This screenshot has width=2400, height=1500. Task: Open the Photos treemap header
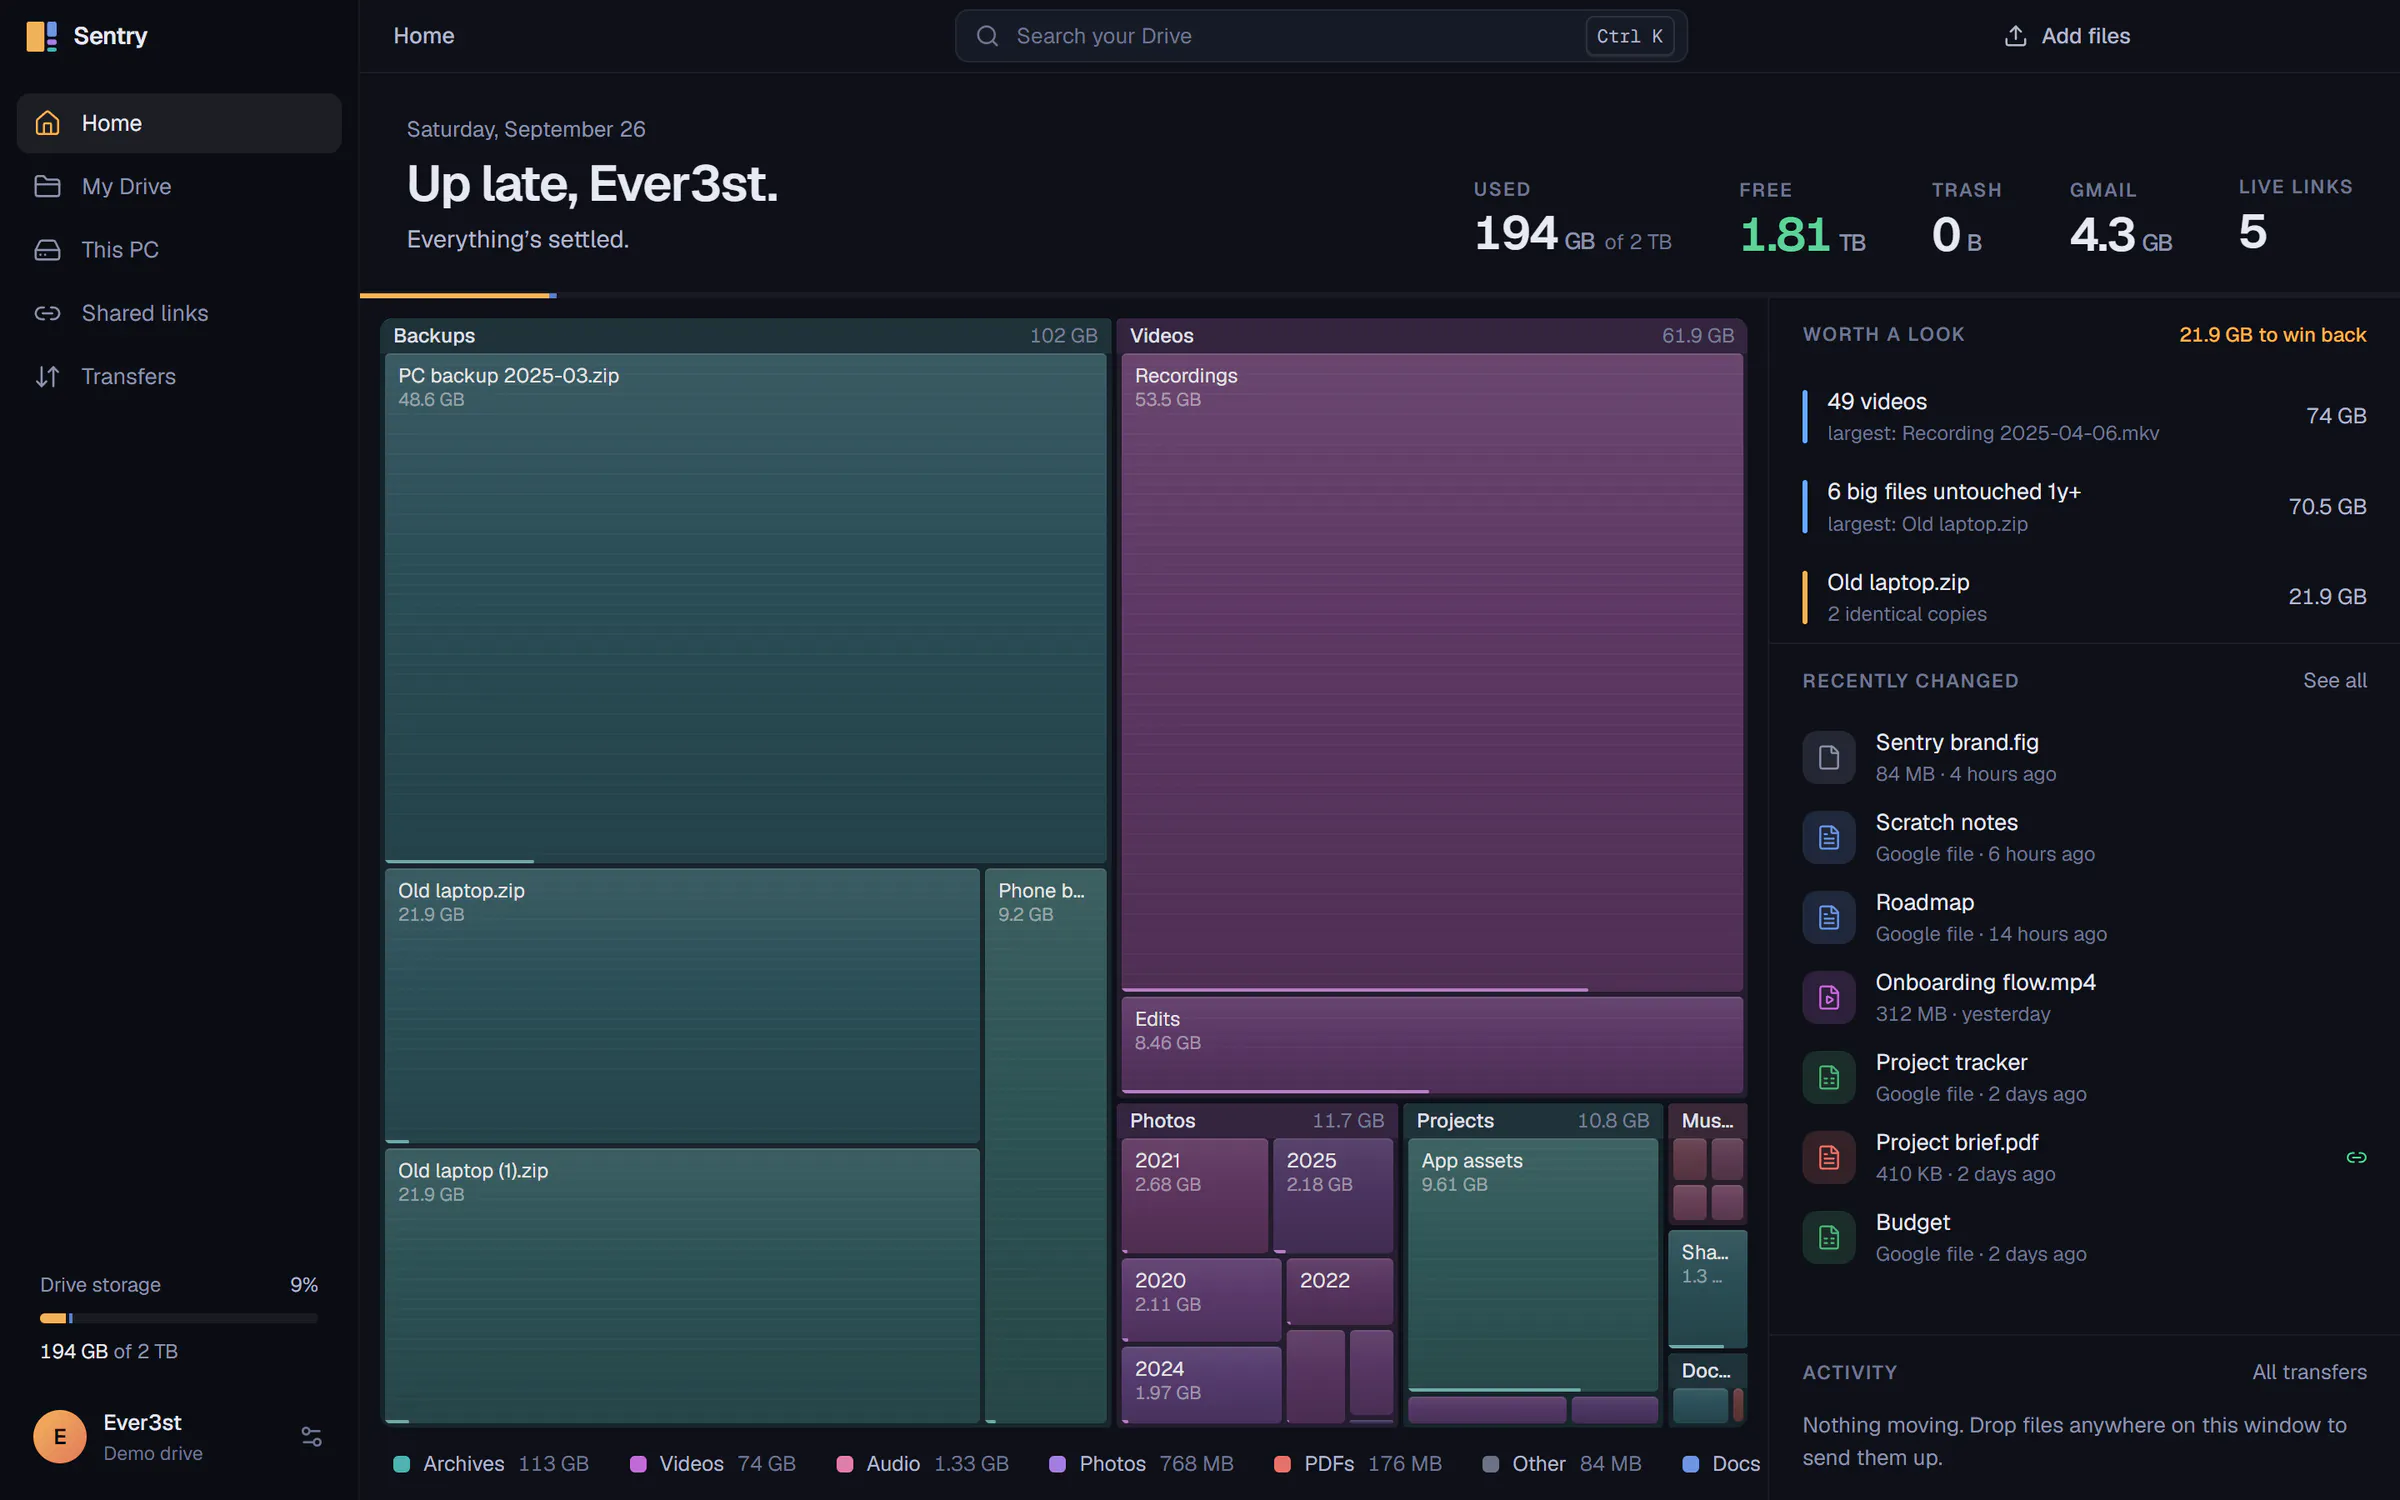tap(1257, 1120)
